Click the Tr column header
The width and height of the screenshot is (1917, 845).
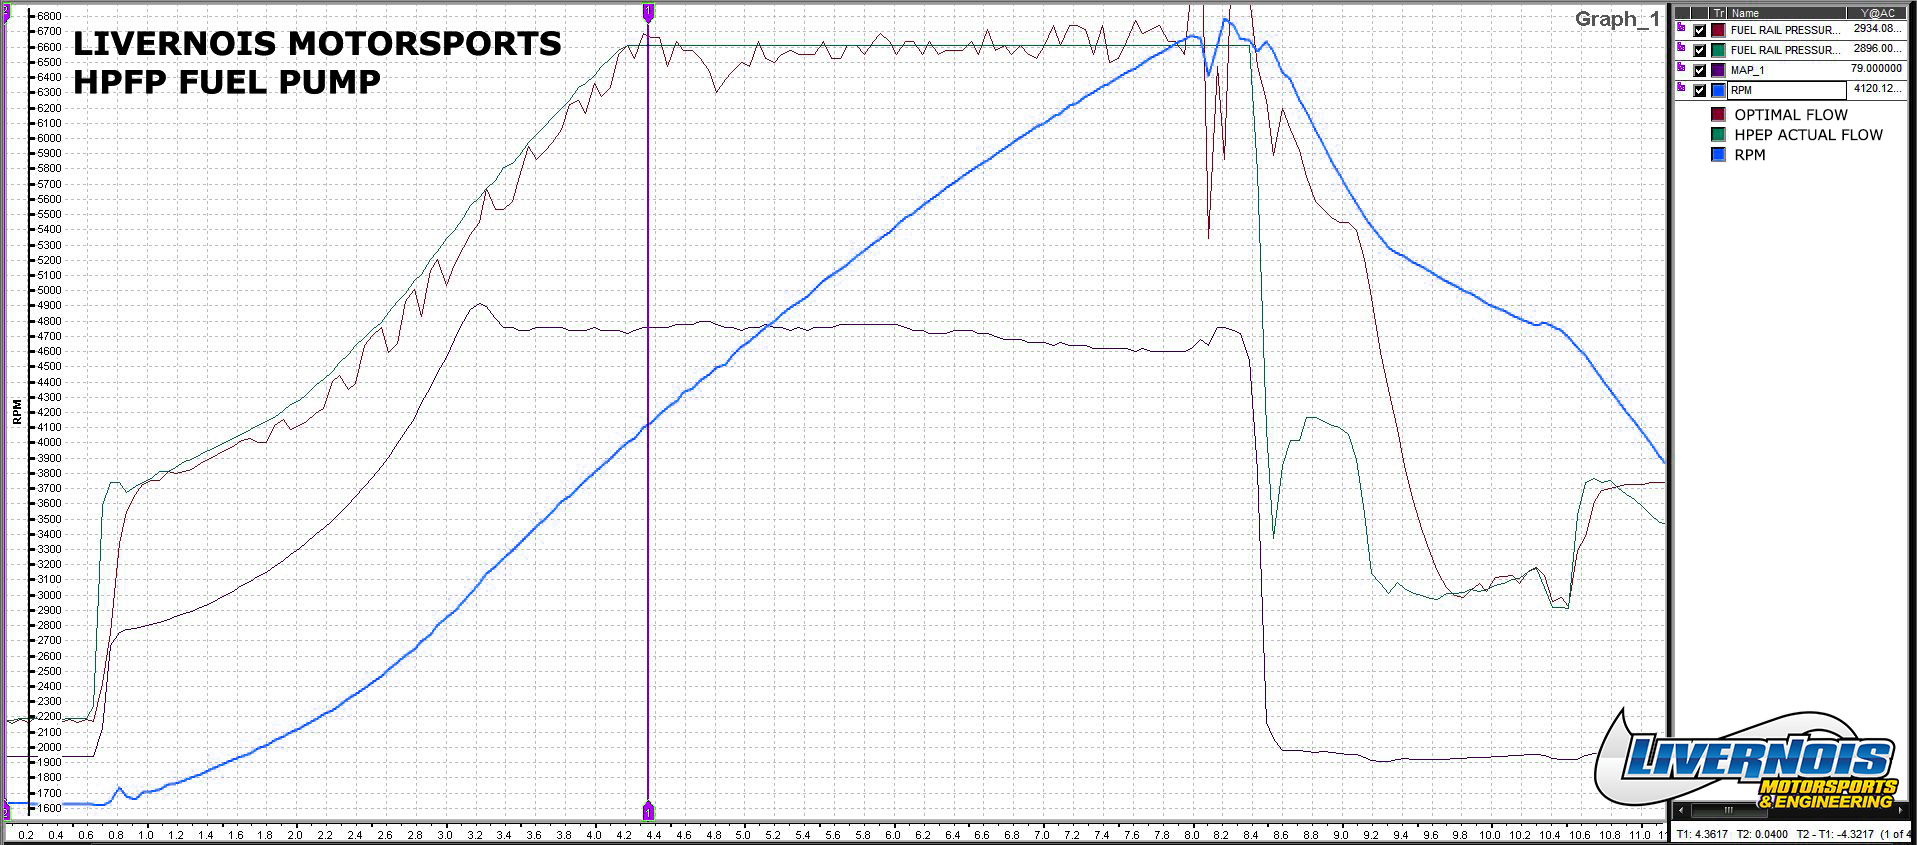pyautogui.click(x=1718, y=13)
